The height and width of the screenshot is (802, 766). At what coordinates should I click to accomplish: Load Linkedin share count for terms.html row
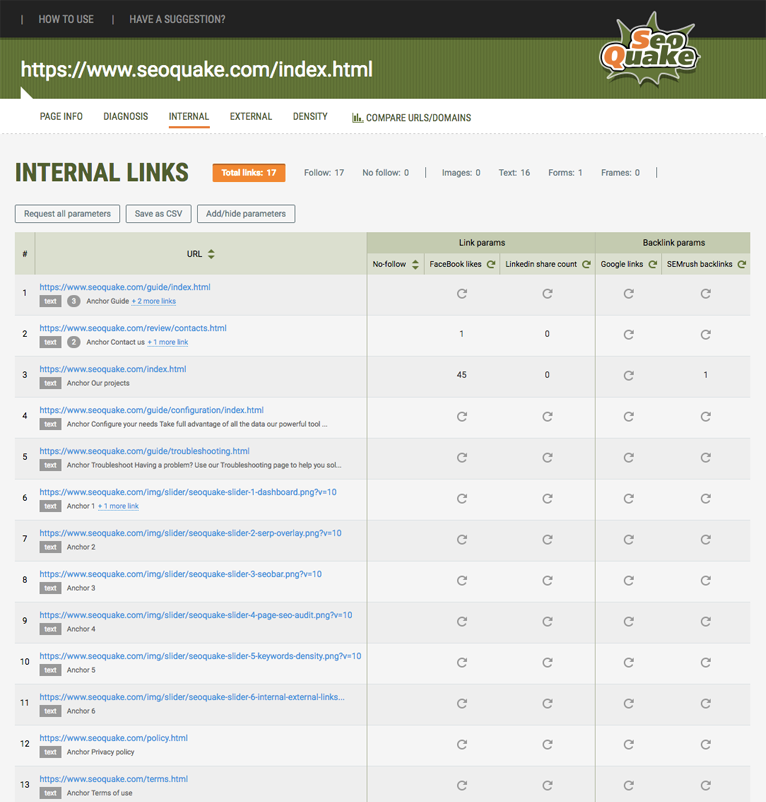[x=547, y=785]
